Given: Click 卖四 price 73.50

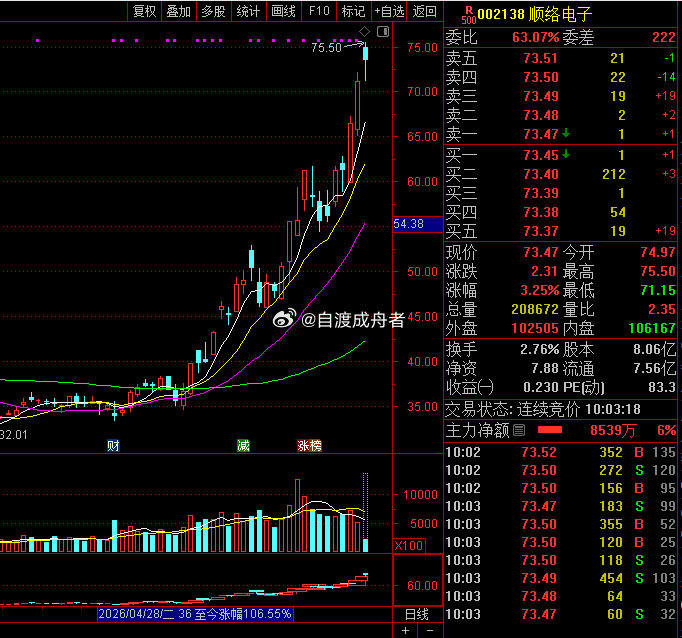Looking at the screenshot, I should click(541, 77).
